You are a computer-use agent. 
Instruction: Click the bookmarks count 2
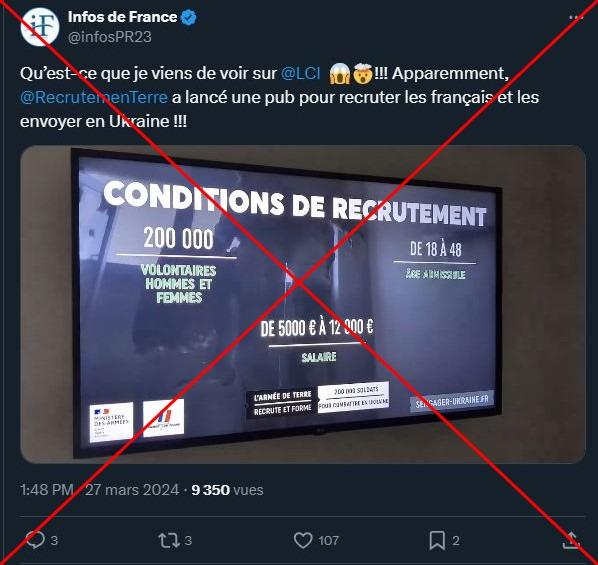pos(456,541)
